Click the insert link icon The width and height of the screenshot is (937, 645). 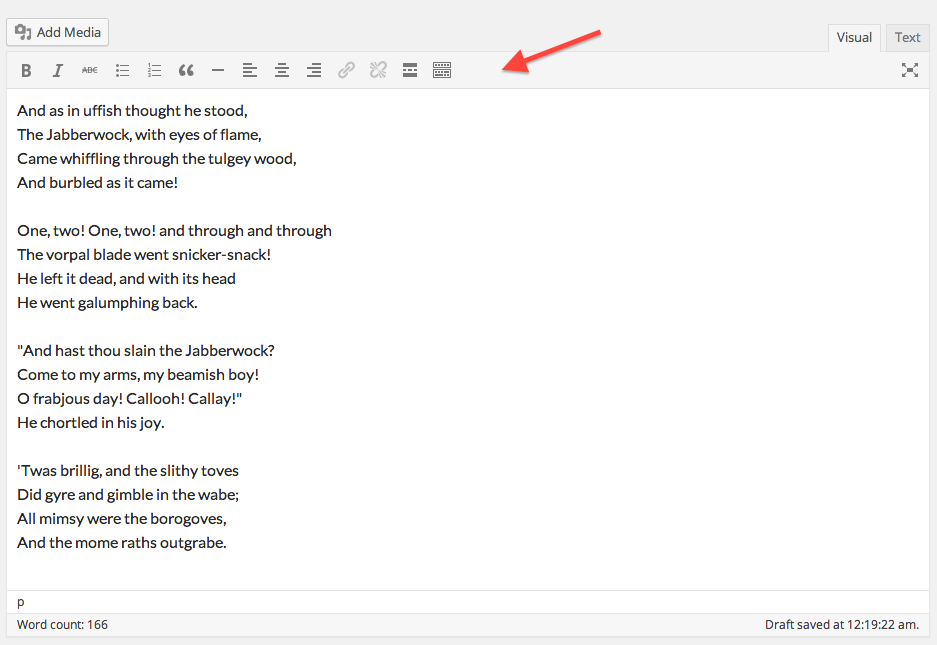(x=346, y=71)
